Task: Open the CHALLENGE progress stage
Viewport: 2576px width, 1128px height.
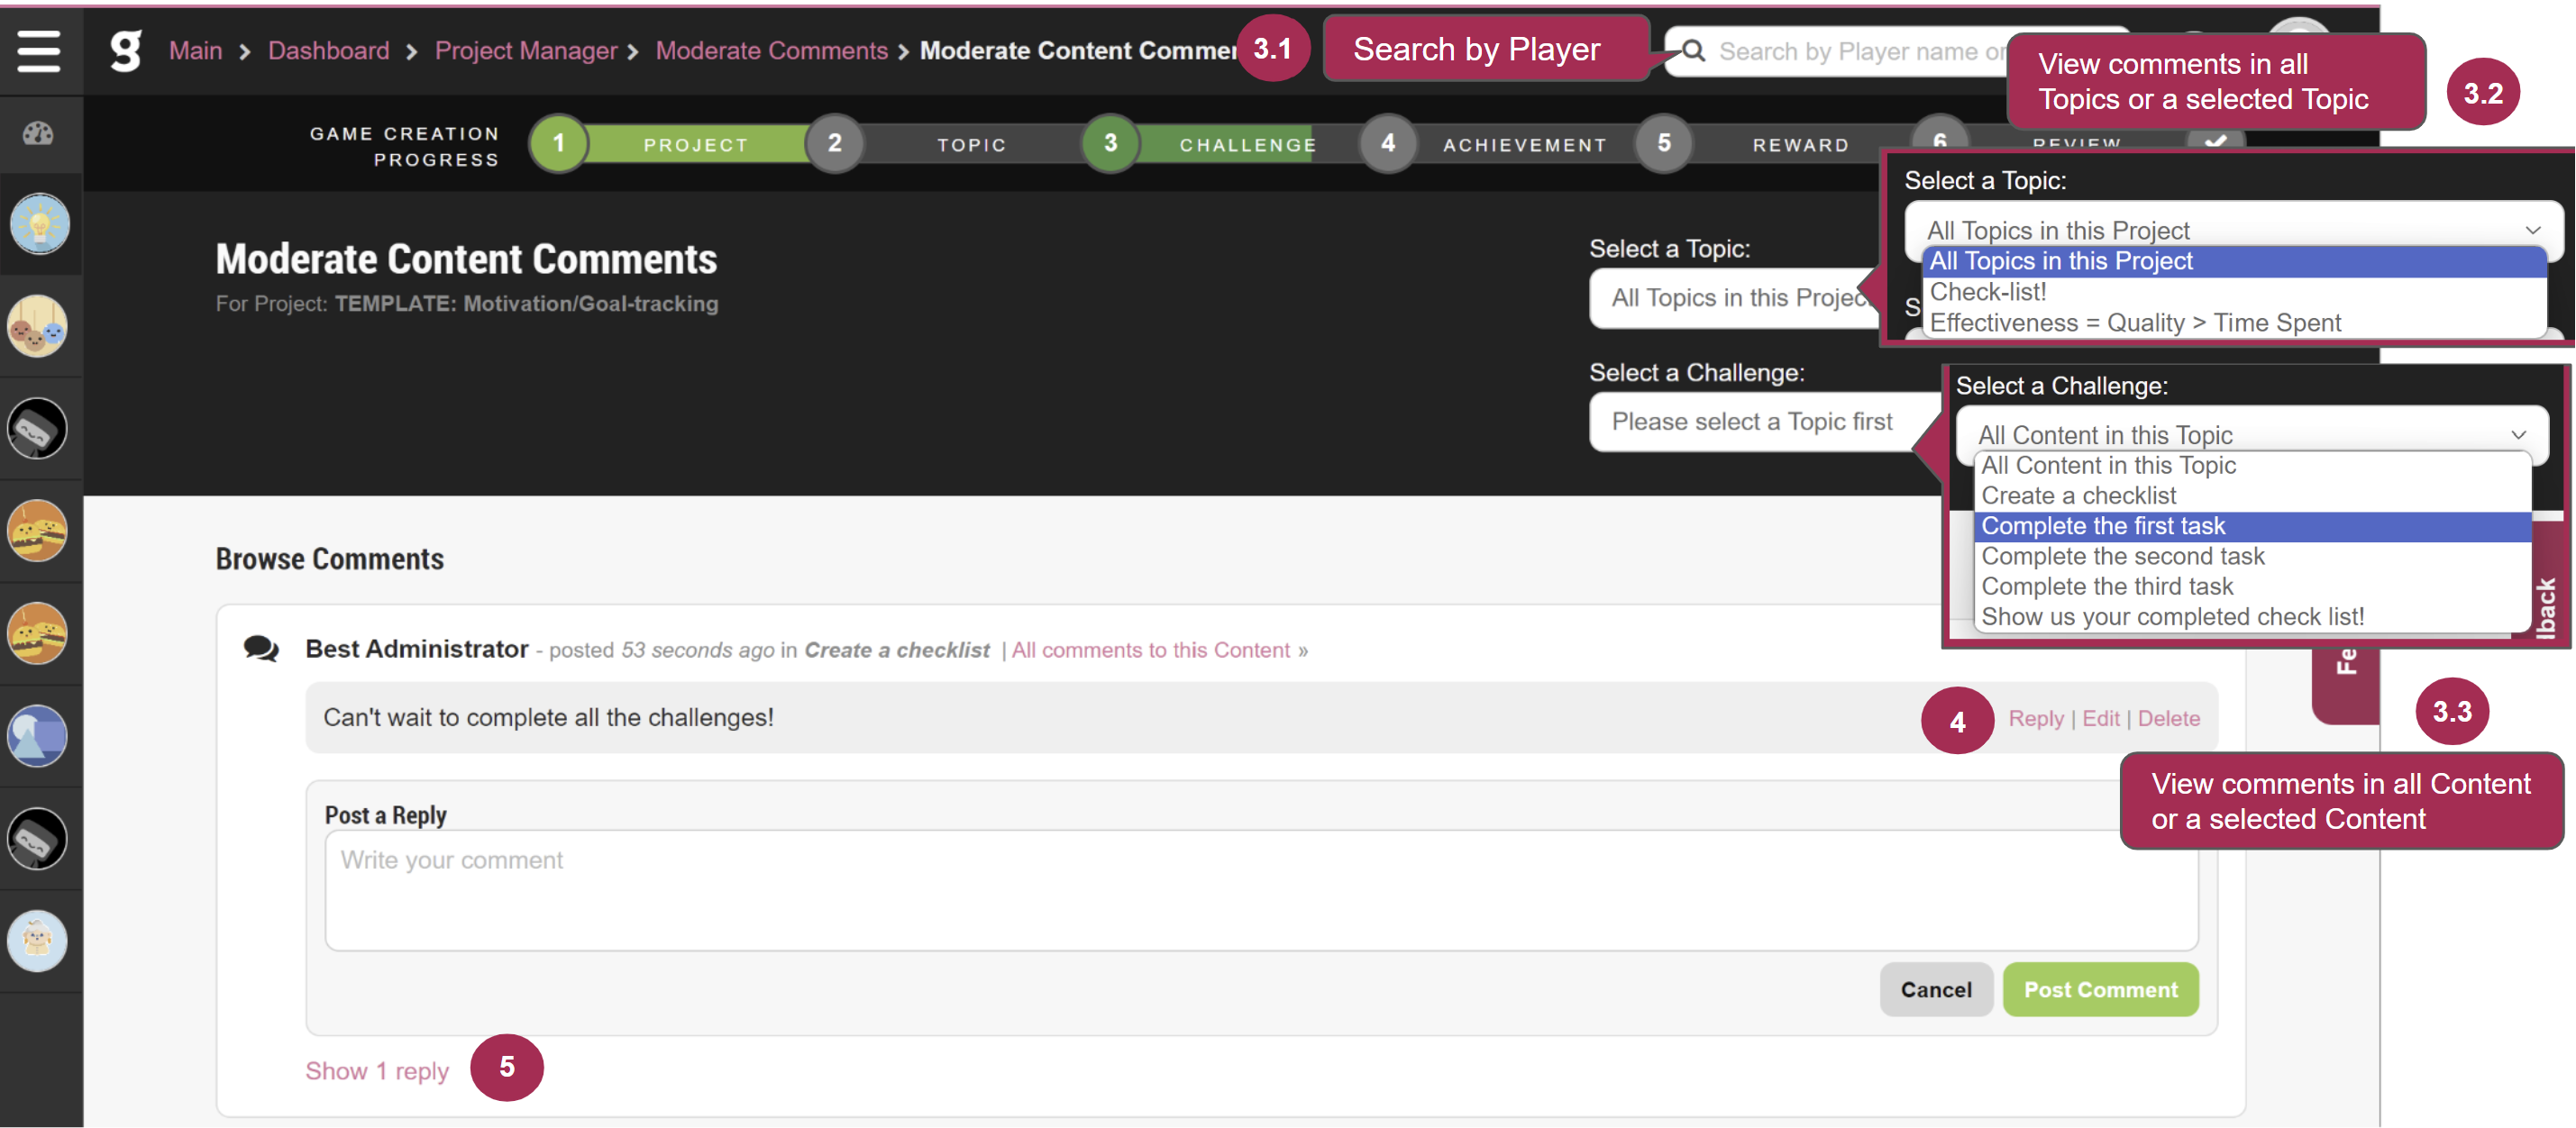Action: point(1248,145)
